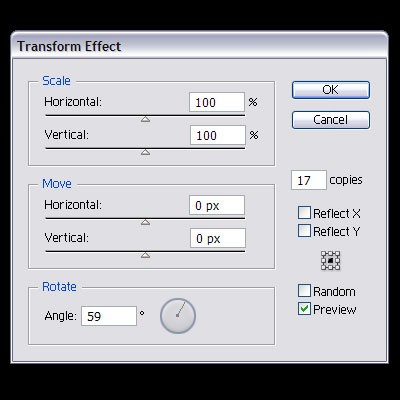Select the Move Vertical px field
Image resolution: width=400 pixels, height=400 pixels.
coord(218,238)
